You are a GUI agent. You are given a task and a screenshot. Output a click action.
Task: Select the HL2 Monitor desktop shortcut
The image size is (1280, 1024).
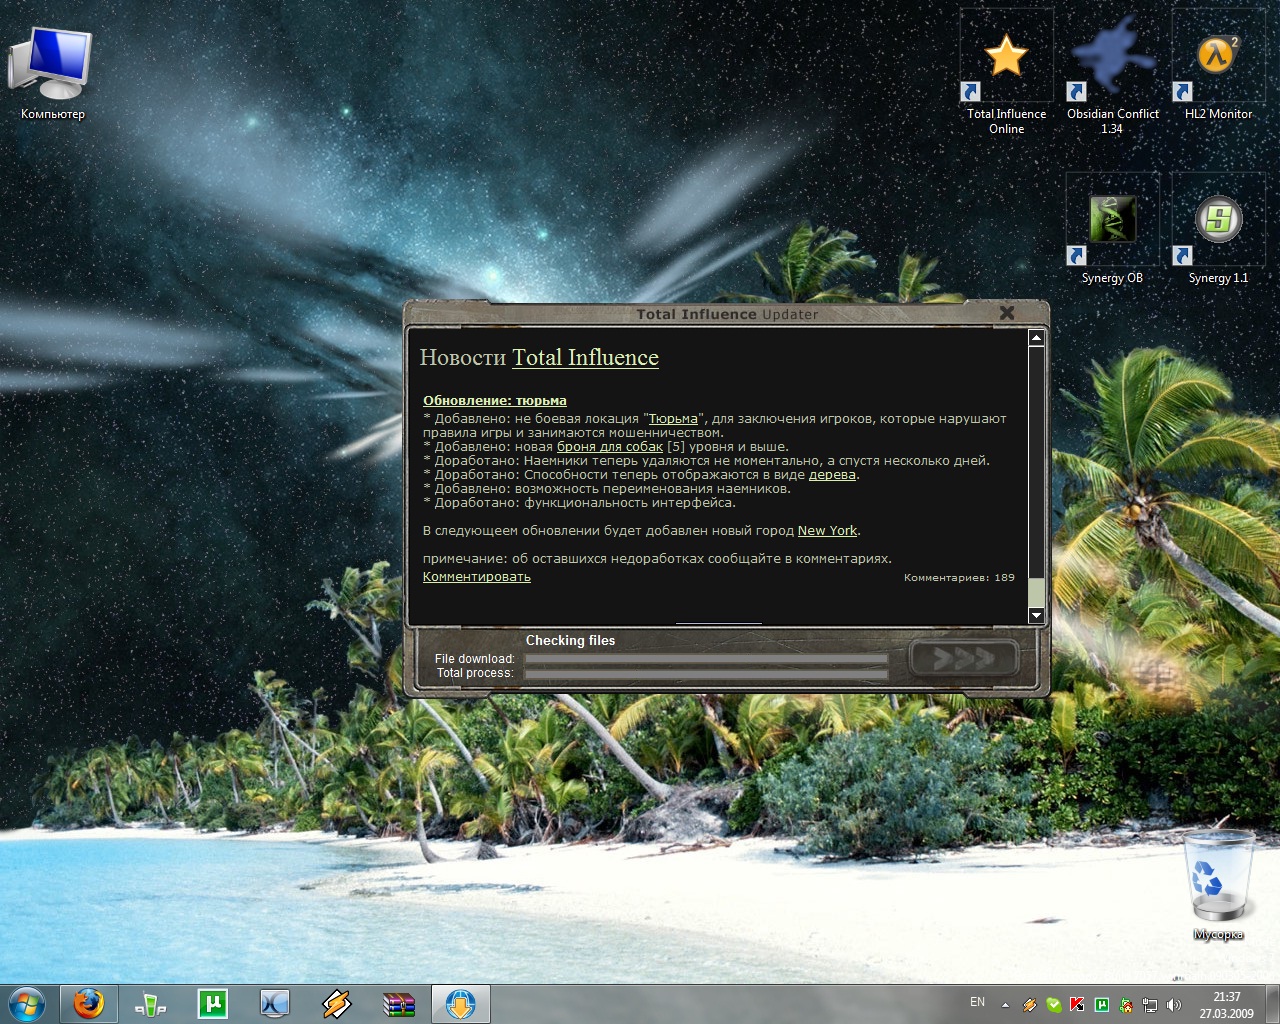[x=1217, y=66]
